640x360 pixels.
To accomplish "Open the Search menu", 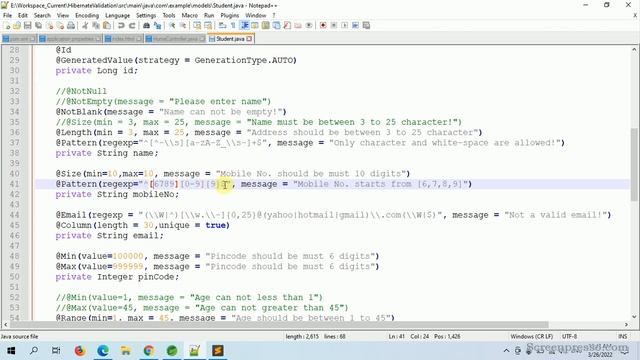I will coord(42,15).
